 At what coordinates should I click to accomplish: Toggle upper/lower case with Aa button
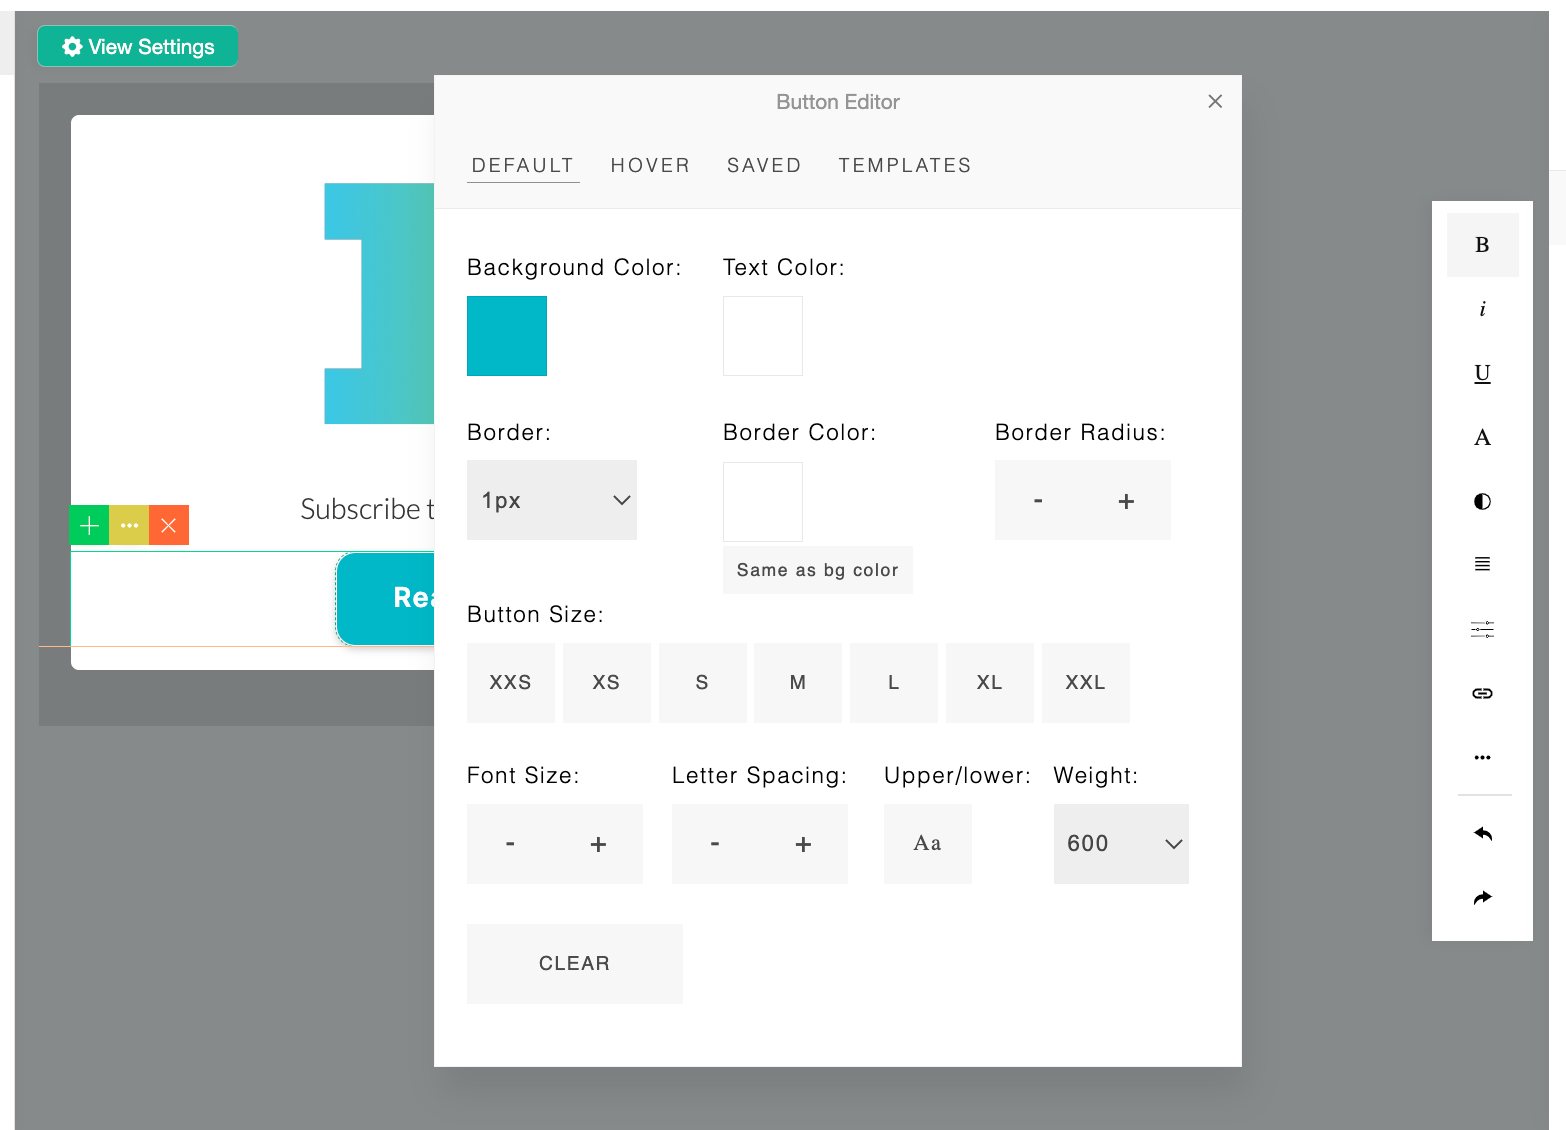click(927, 844)
